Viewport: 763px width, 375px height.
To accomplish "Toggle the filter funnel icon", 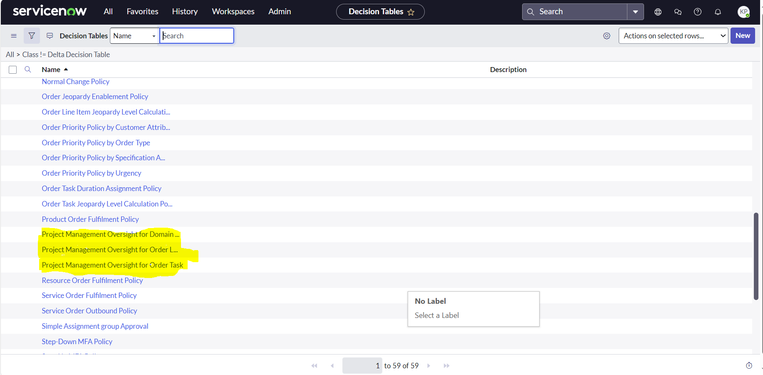I will (32, 36).
